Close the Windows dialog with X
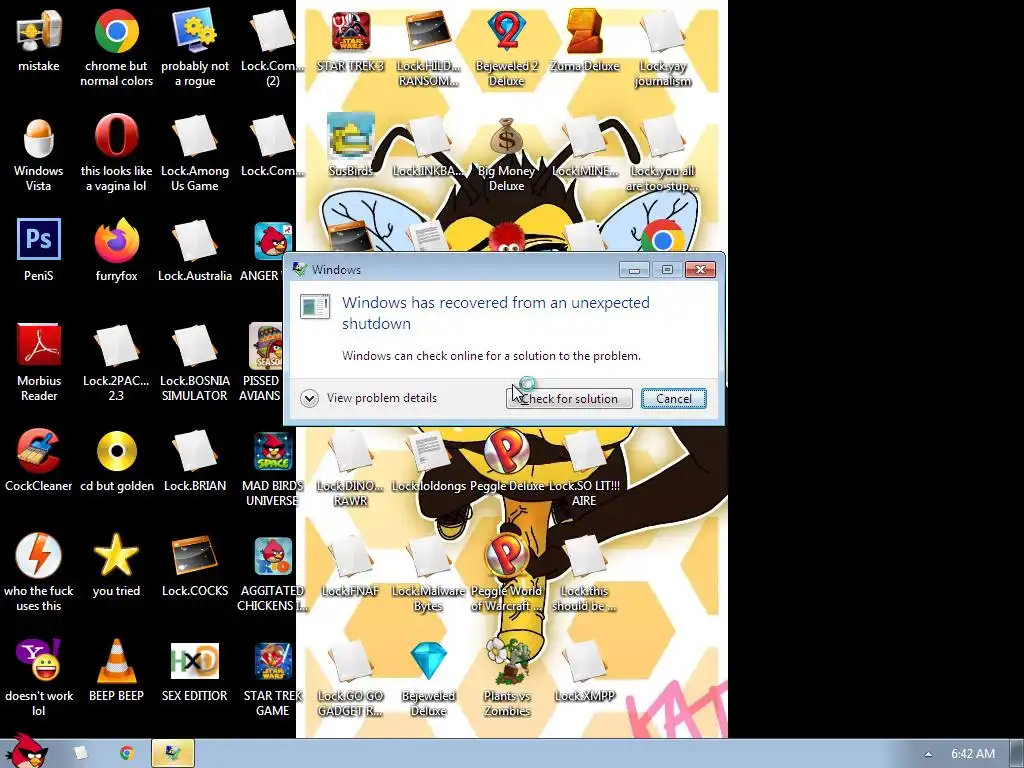 tap(700, 270)
